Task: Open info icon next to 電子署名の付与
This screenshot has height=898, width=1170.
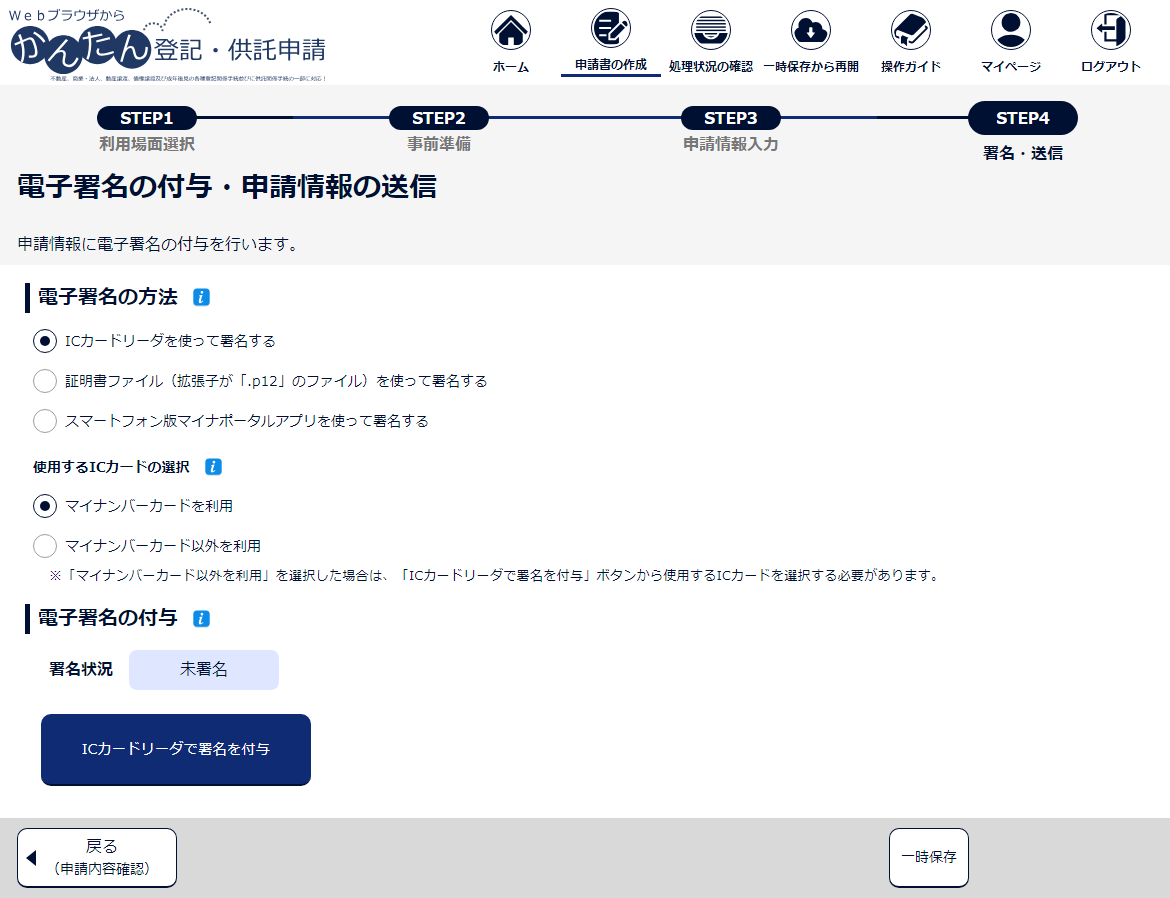Action: [201, 619]
